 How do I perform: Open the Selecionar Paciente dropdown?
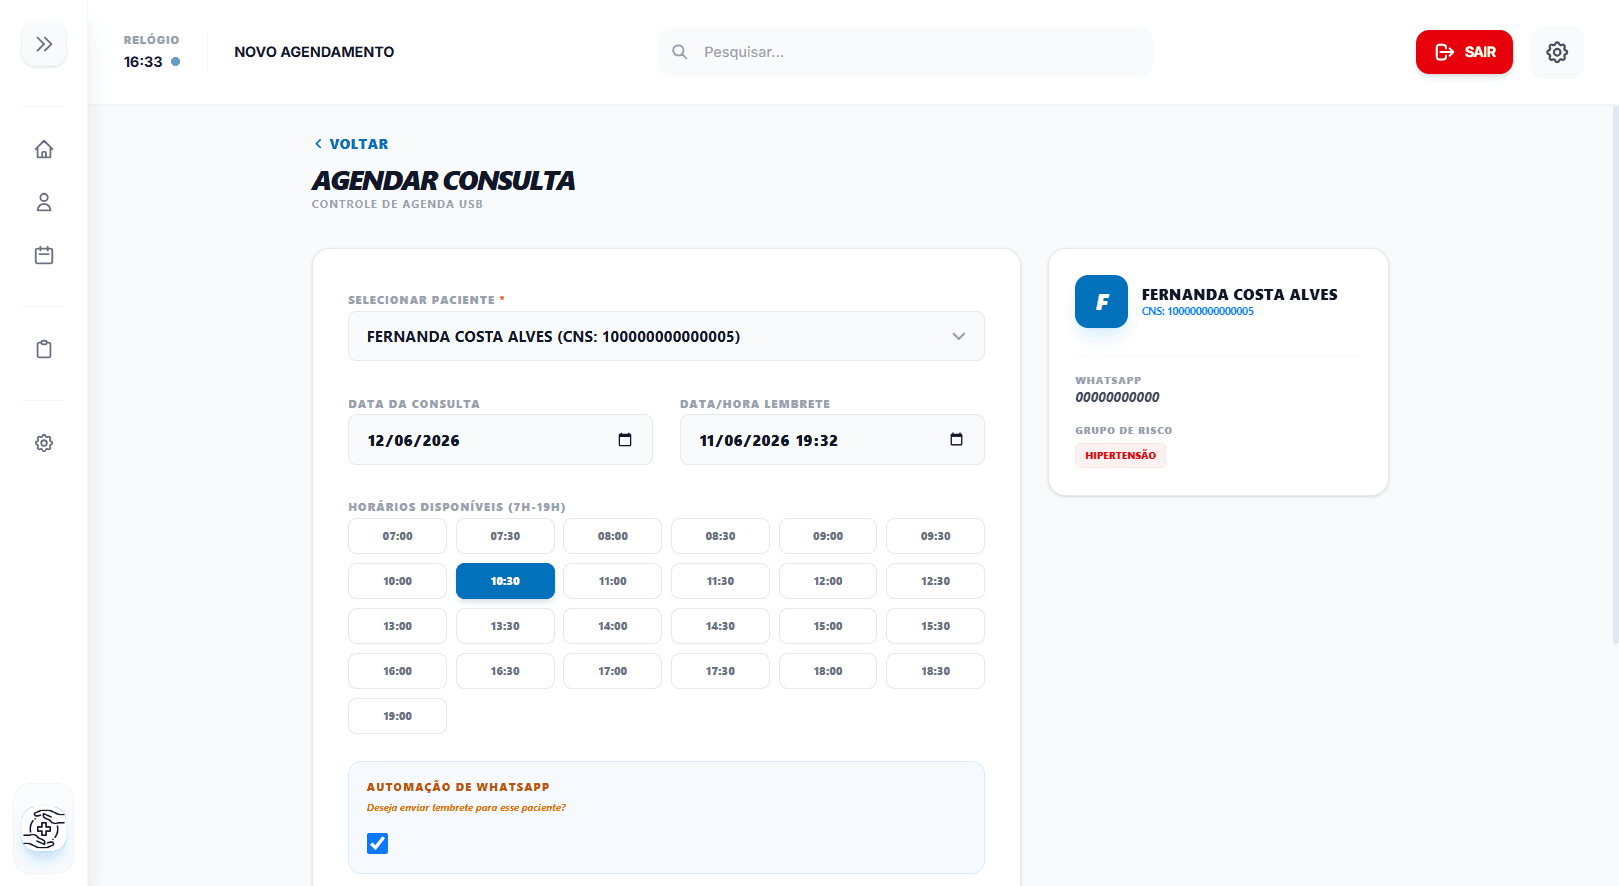click(666, 336)
